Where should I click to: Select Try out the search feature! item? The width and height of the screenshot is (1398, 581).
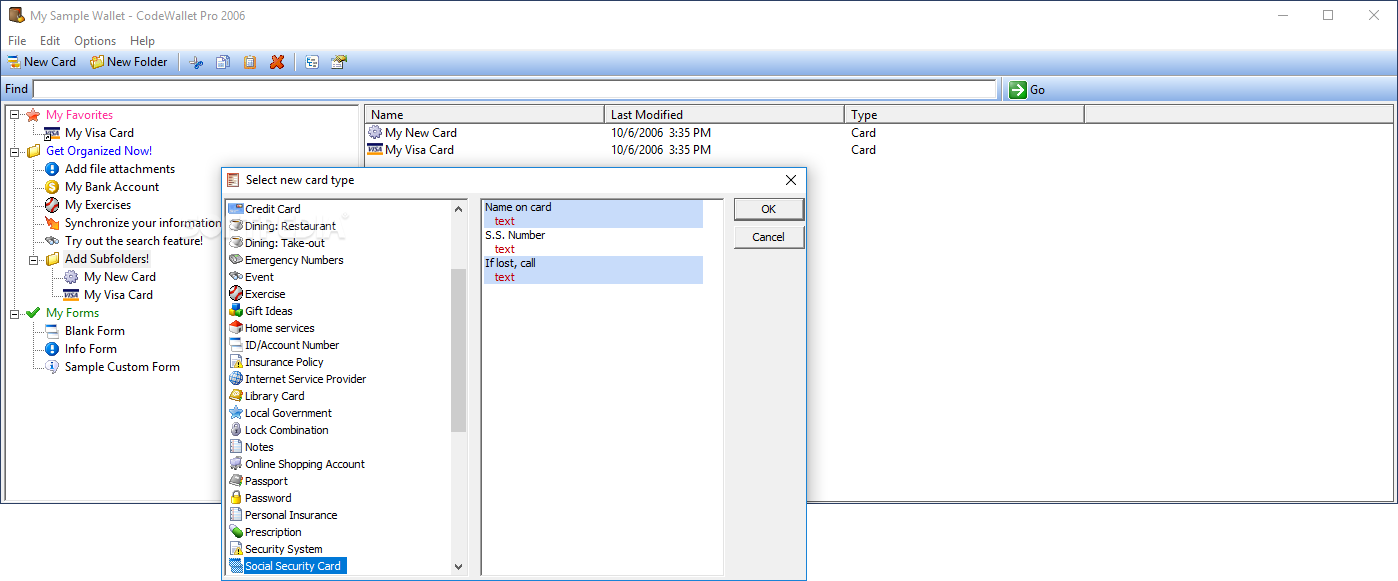click(x=134, y=241)
